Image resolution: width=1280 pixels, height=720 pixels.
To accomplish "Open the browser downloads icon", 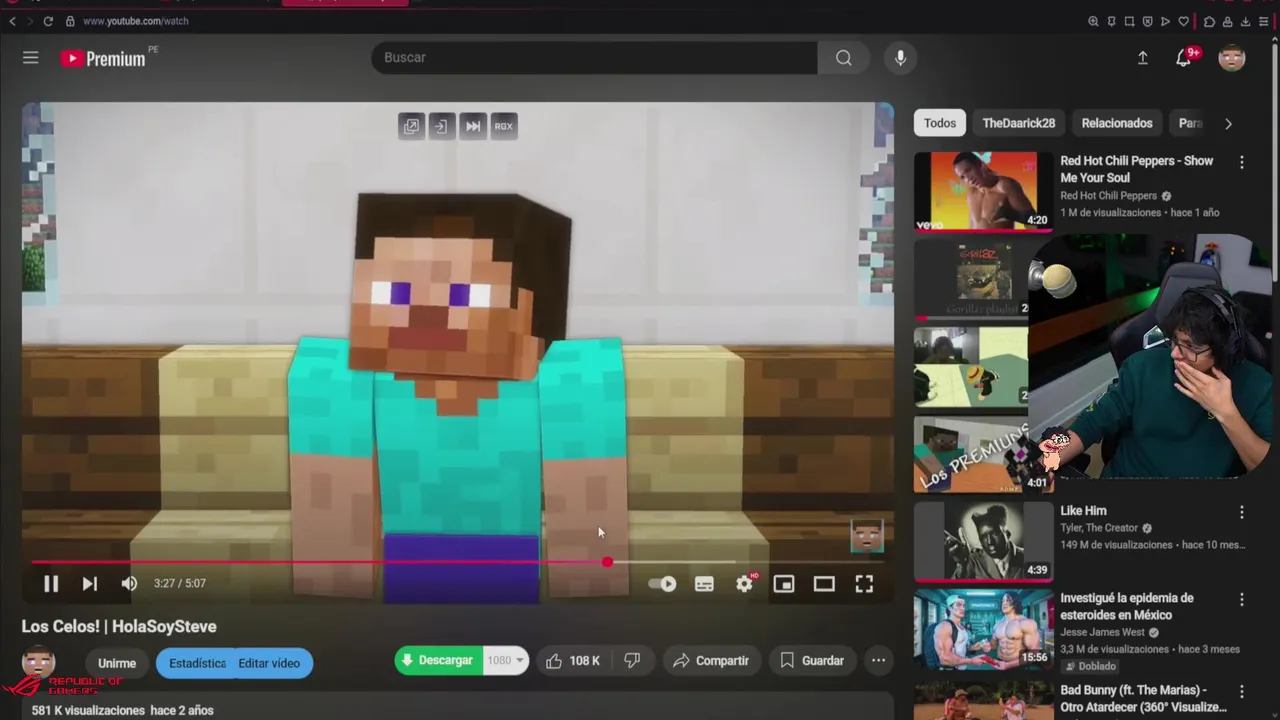I will (x=1245, y=21).
